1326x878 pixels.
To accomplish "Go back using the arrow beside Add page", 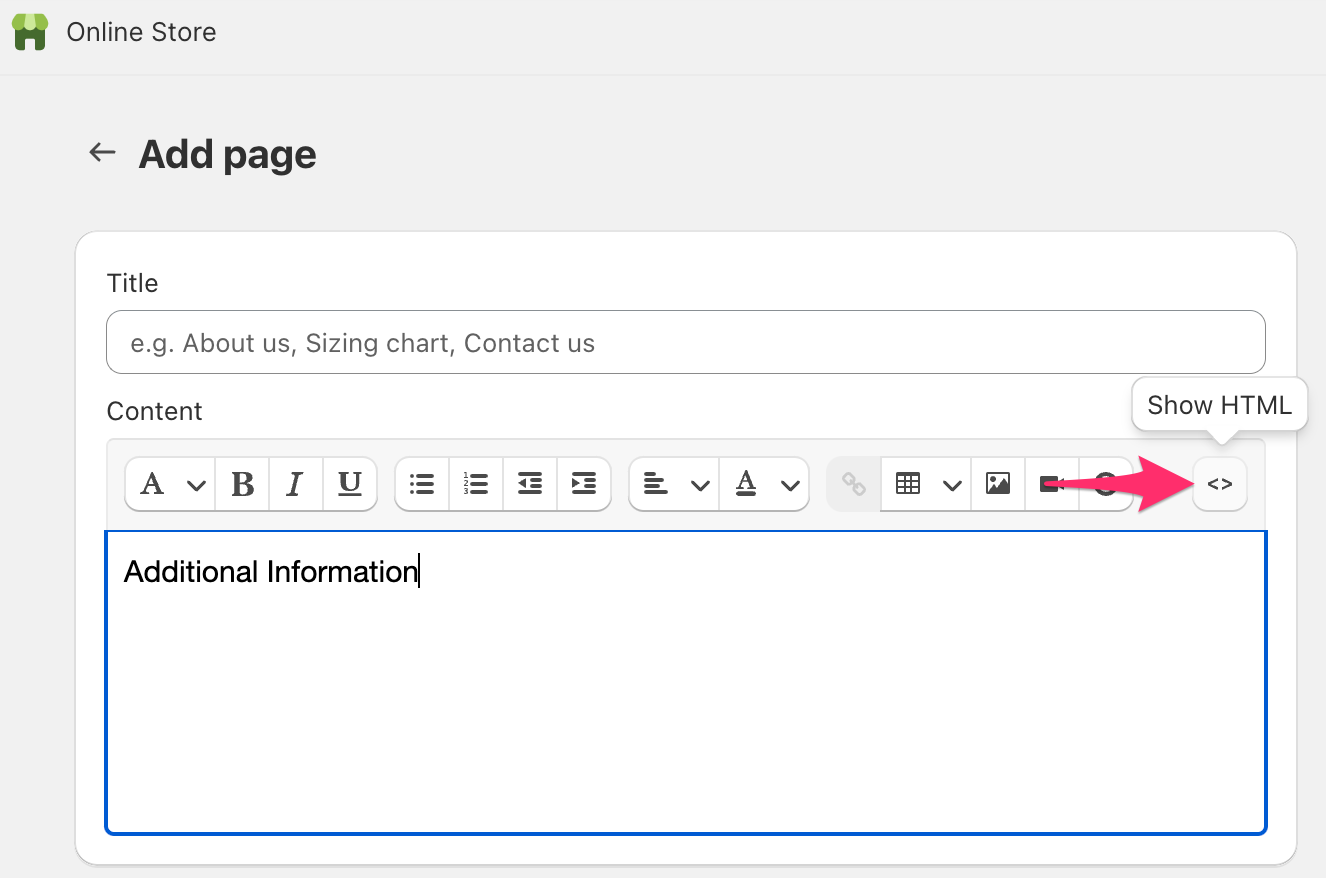I will tap(102, 152).
